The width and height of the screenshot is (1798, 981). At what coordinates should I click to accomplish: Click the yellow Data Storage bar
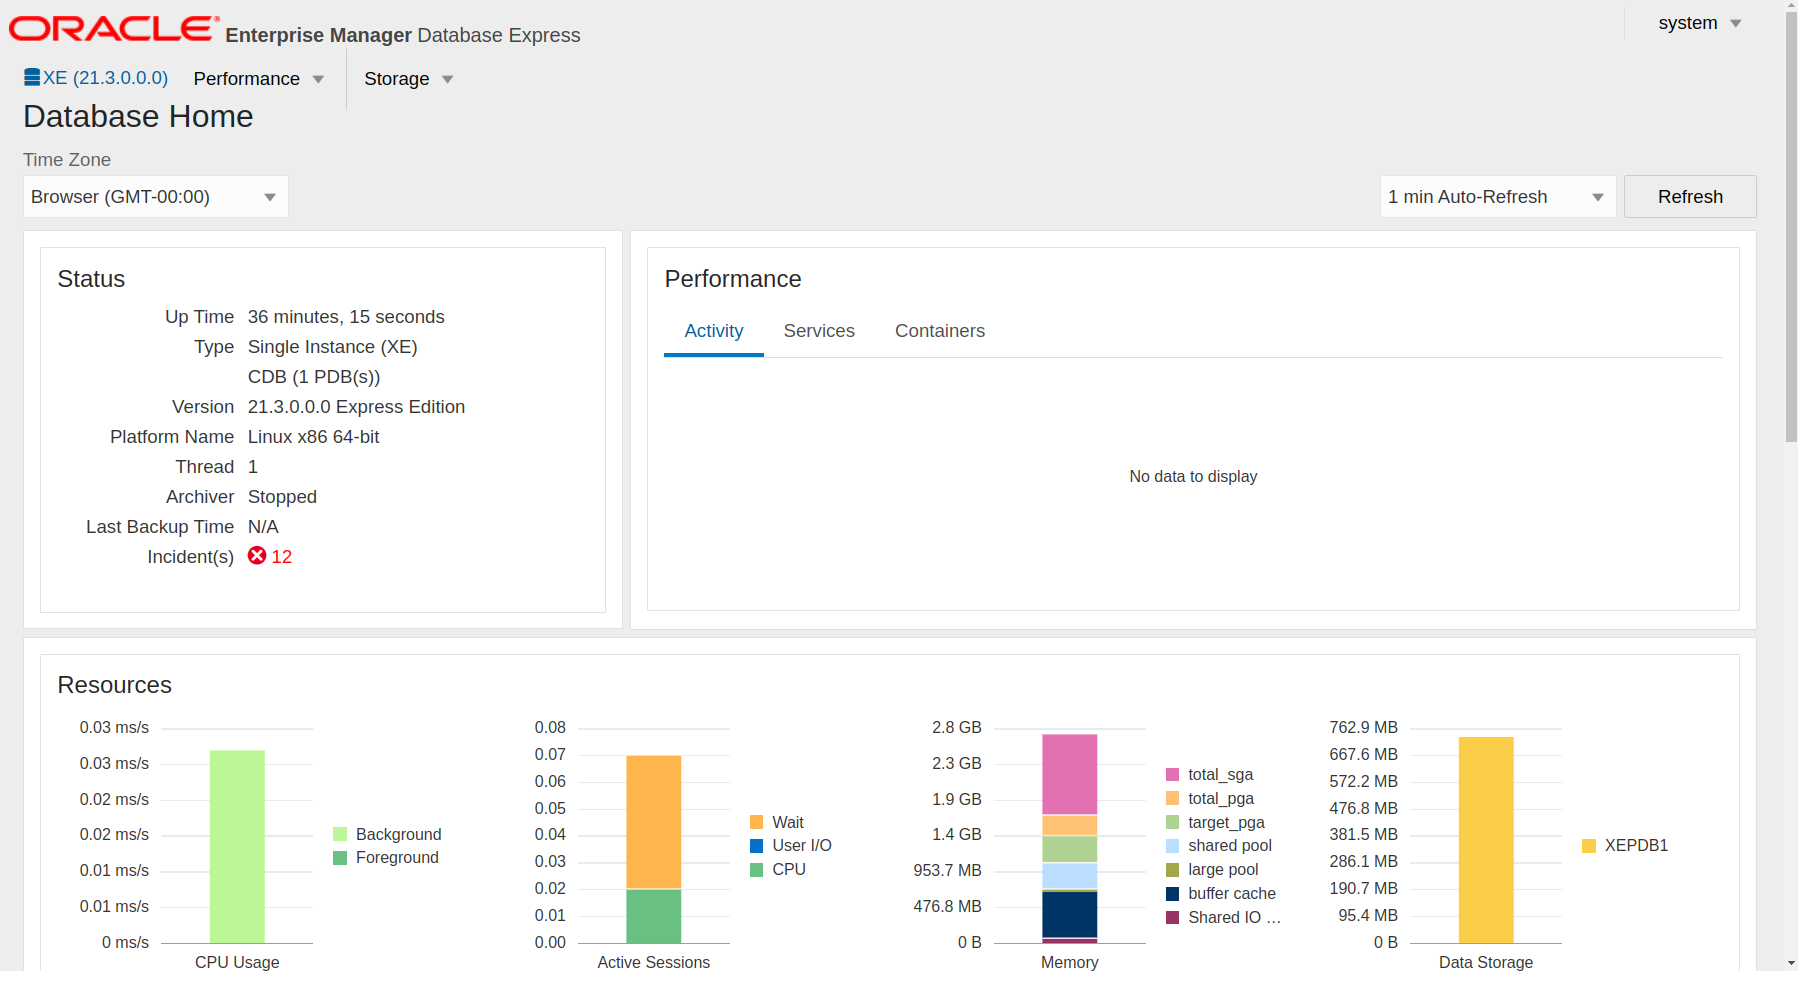point(1485,840)
